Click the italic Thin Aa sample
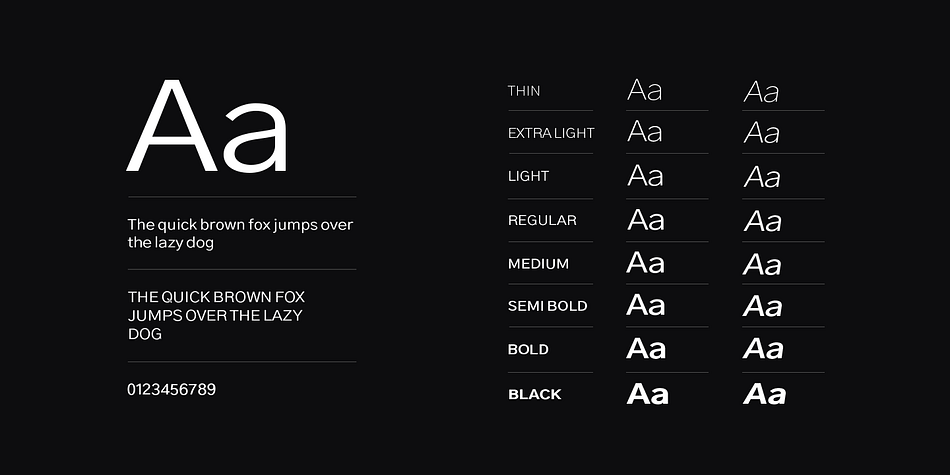Viewport: 950px width, 475px height. (x=762, y=92)
